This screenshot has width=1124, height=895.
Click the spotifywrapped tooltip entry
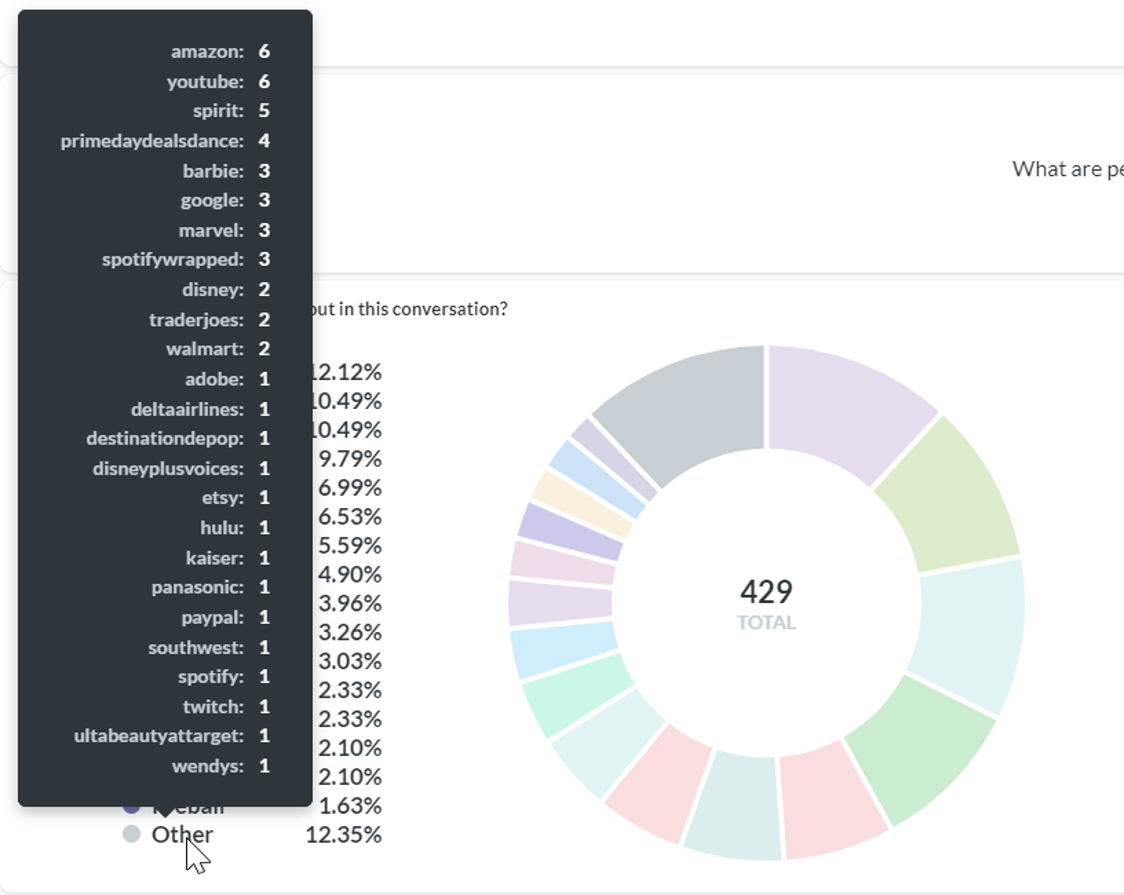[173, 260]
